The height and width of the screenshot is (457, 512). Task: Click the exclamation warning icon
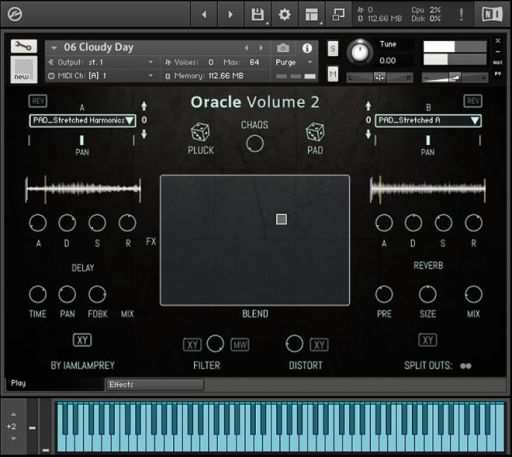click(461, 14)
